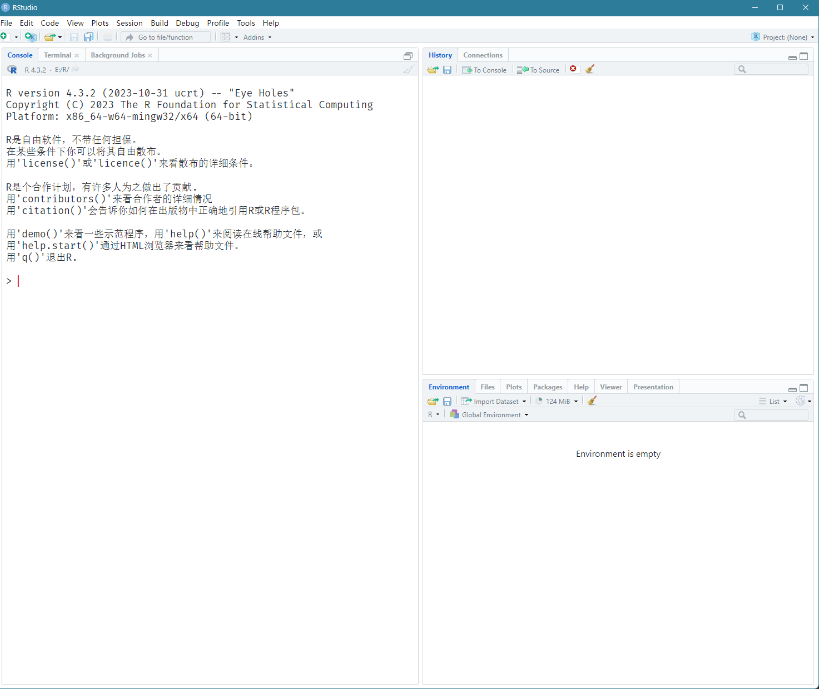819x689 pixels.
Task: Click the Go to file/function field
Action: pyautogui.click(x=166, y=37)
